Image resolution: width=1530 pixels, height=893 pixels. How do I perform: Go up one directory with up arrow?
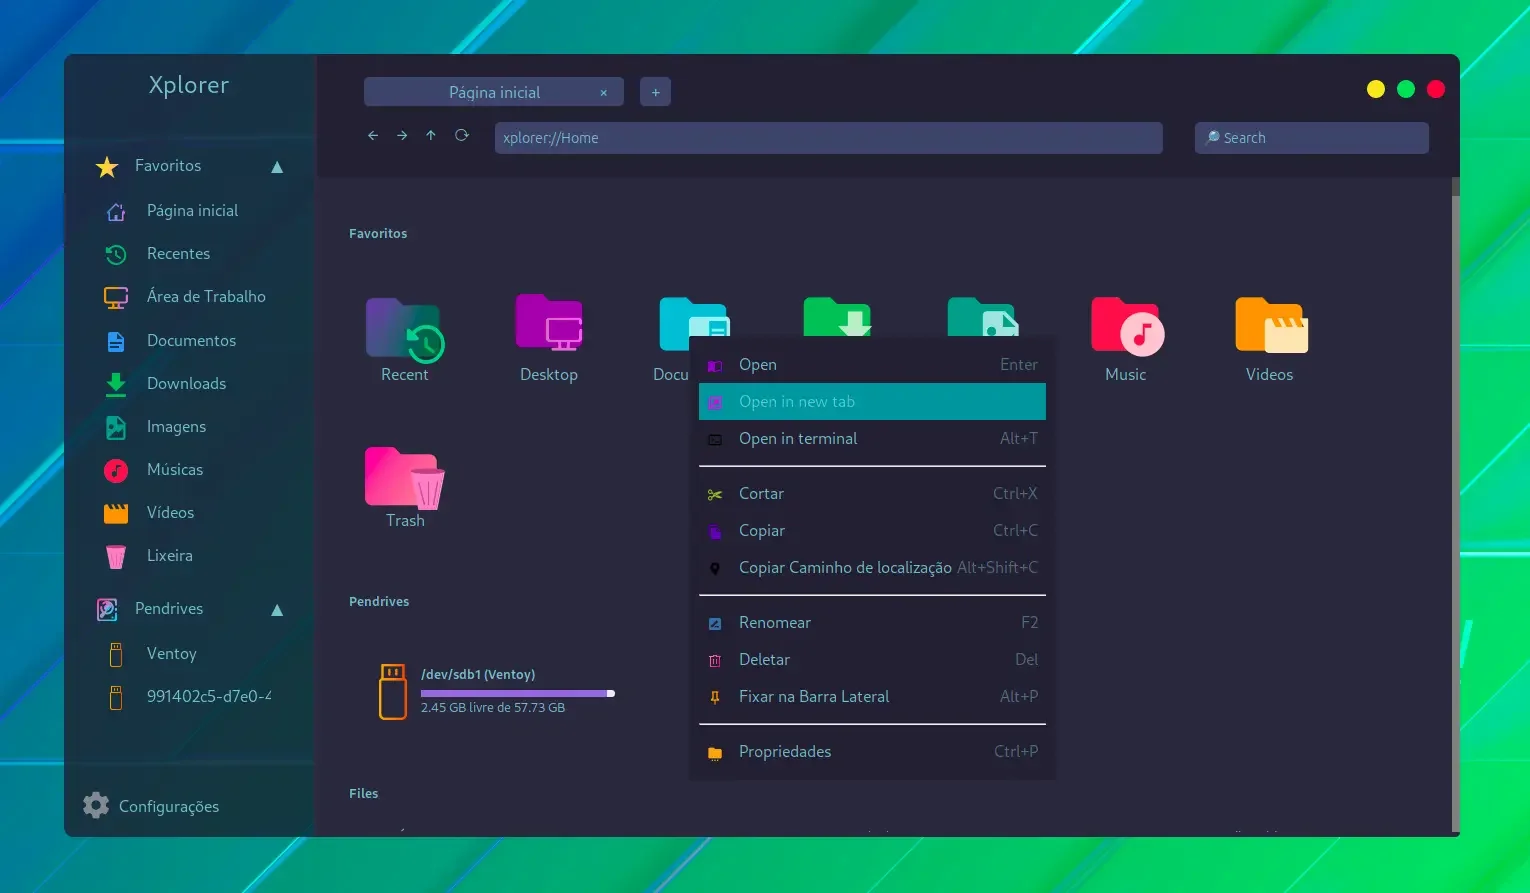pyautogui.click(x=431, y=136)
